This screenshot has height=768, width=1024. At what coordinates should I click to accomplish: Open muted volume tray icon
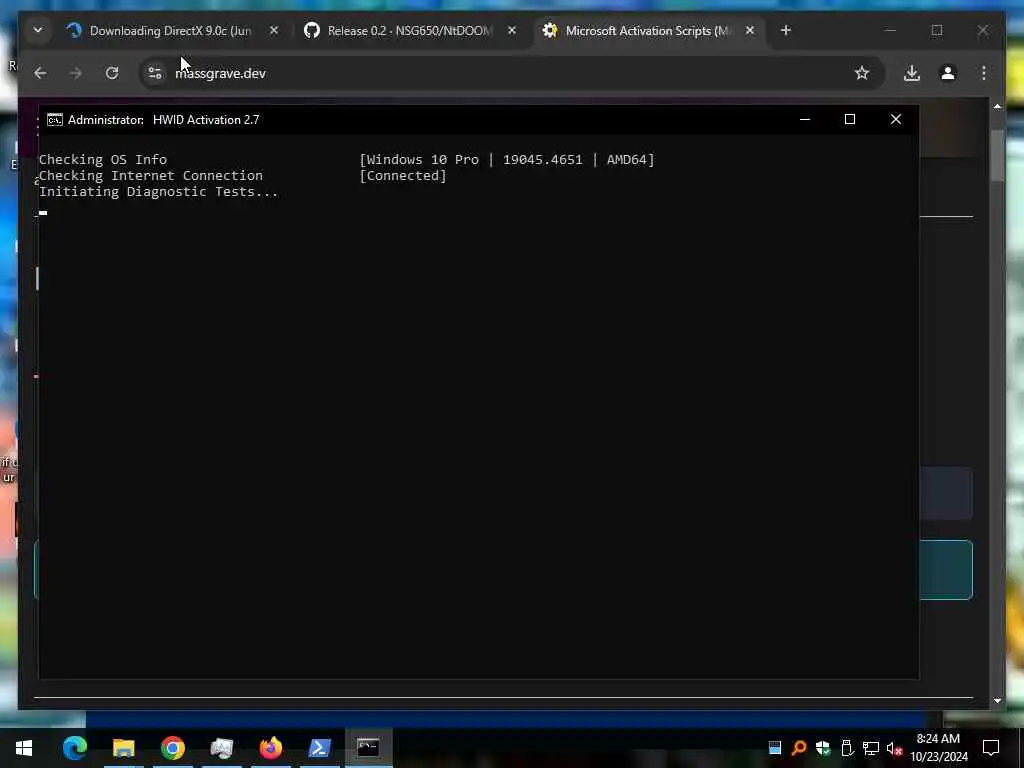[895, 748]
